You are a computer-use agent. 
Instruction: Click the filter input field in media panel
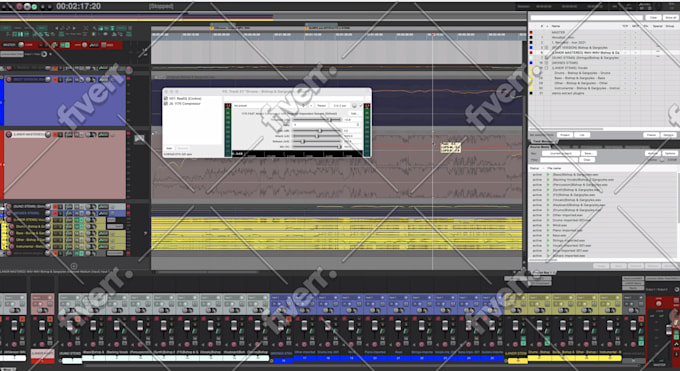tap(559, 160)
